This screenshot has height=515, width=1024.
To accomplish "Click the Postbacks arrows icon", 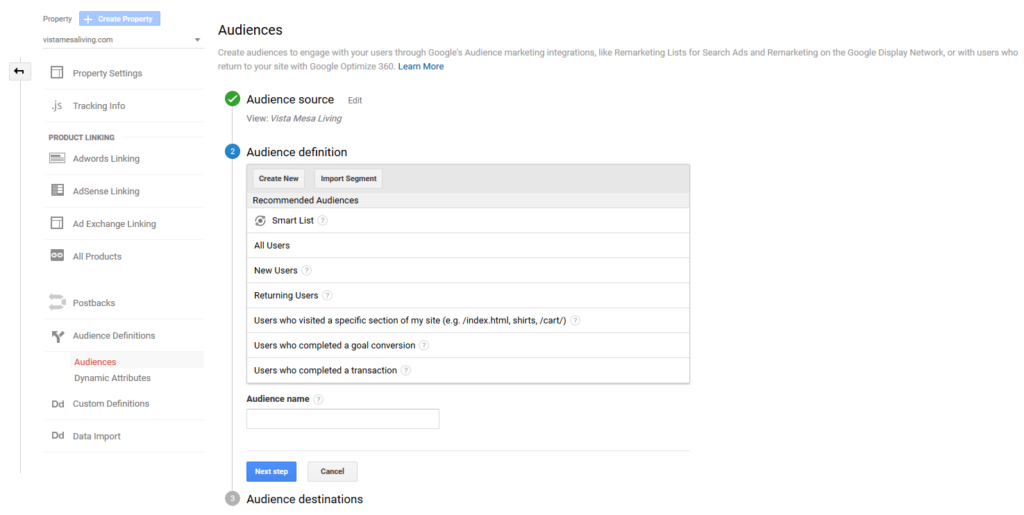I will click(x=57, y=302).
